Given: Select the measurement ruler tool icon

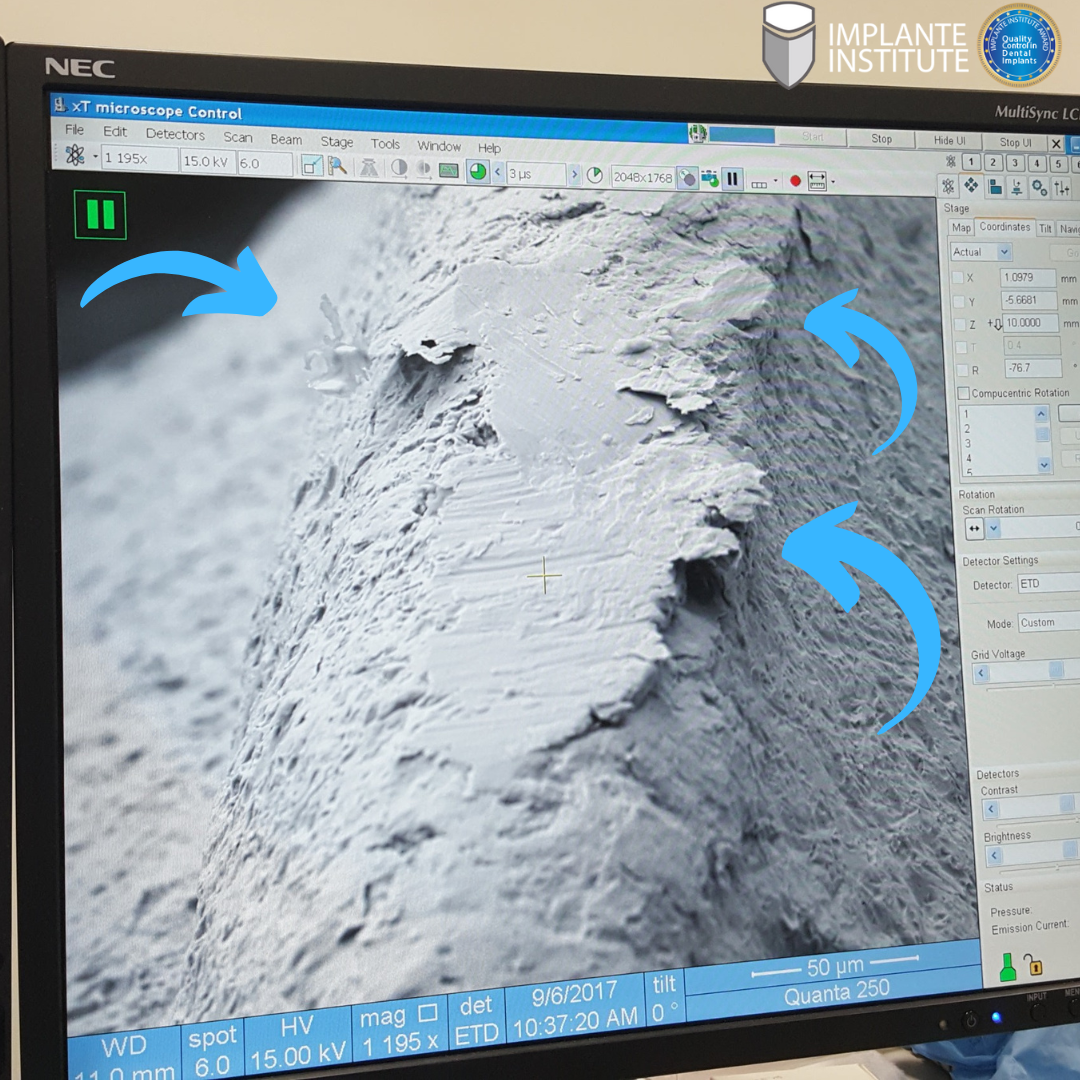Looking at the screenshot, I should click(x=819, y=181).
